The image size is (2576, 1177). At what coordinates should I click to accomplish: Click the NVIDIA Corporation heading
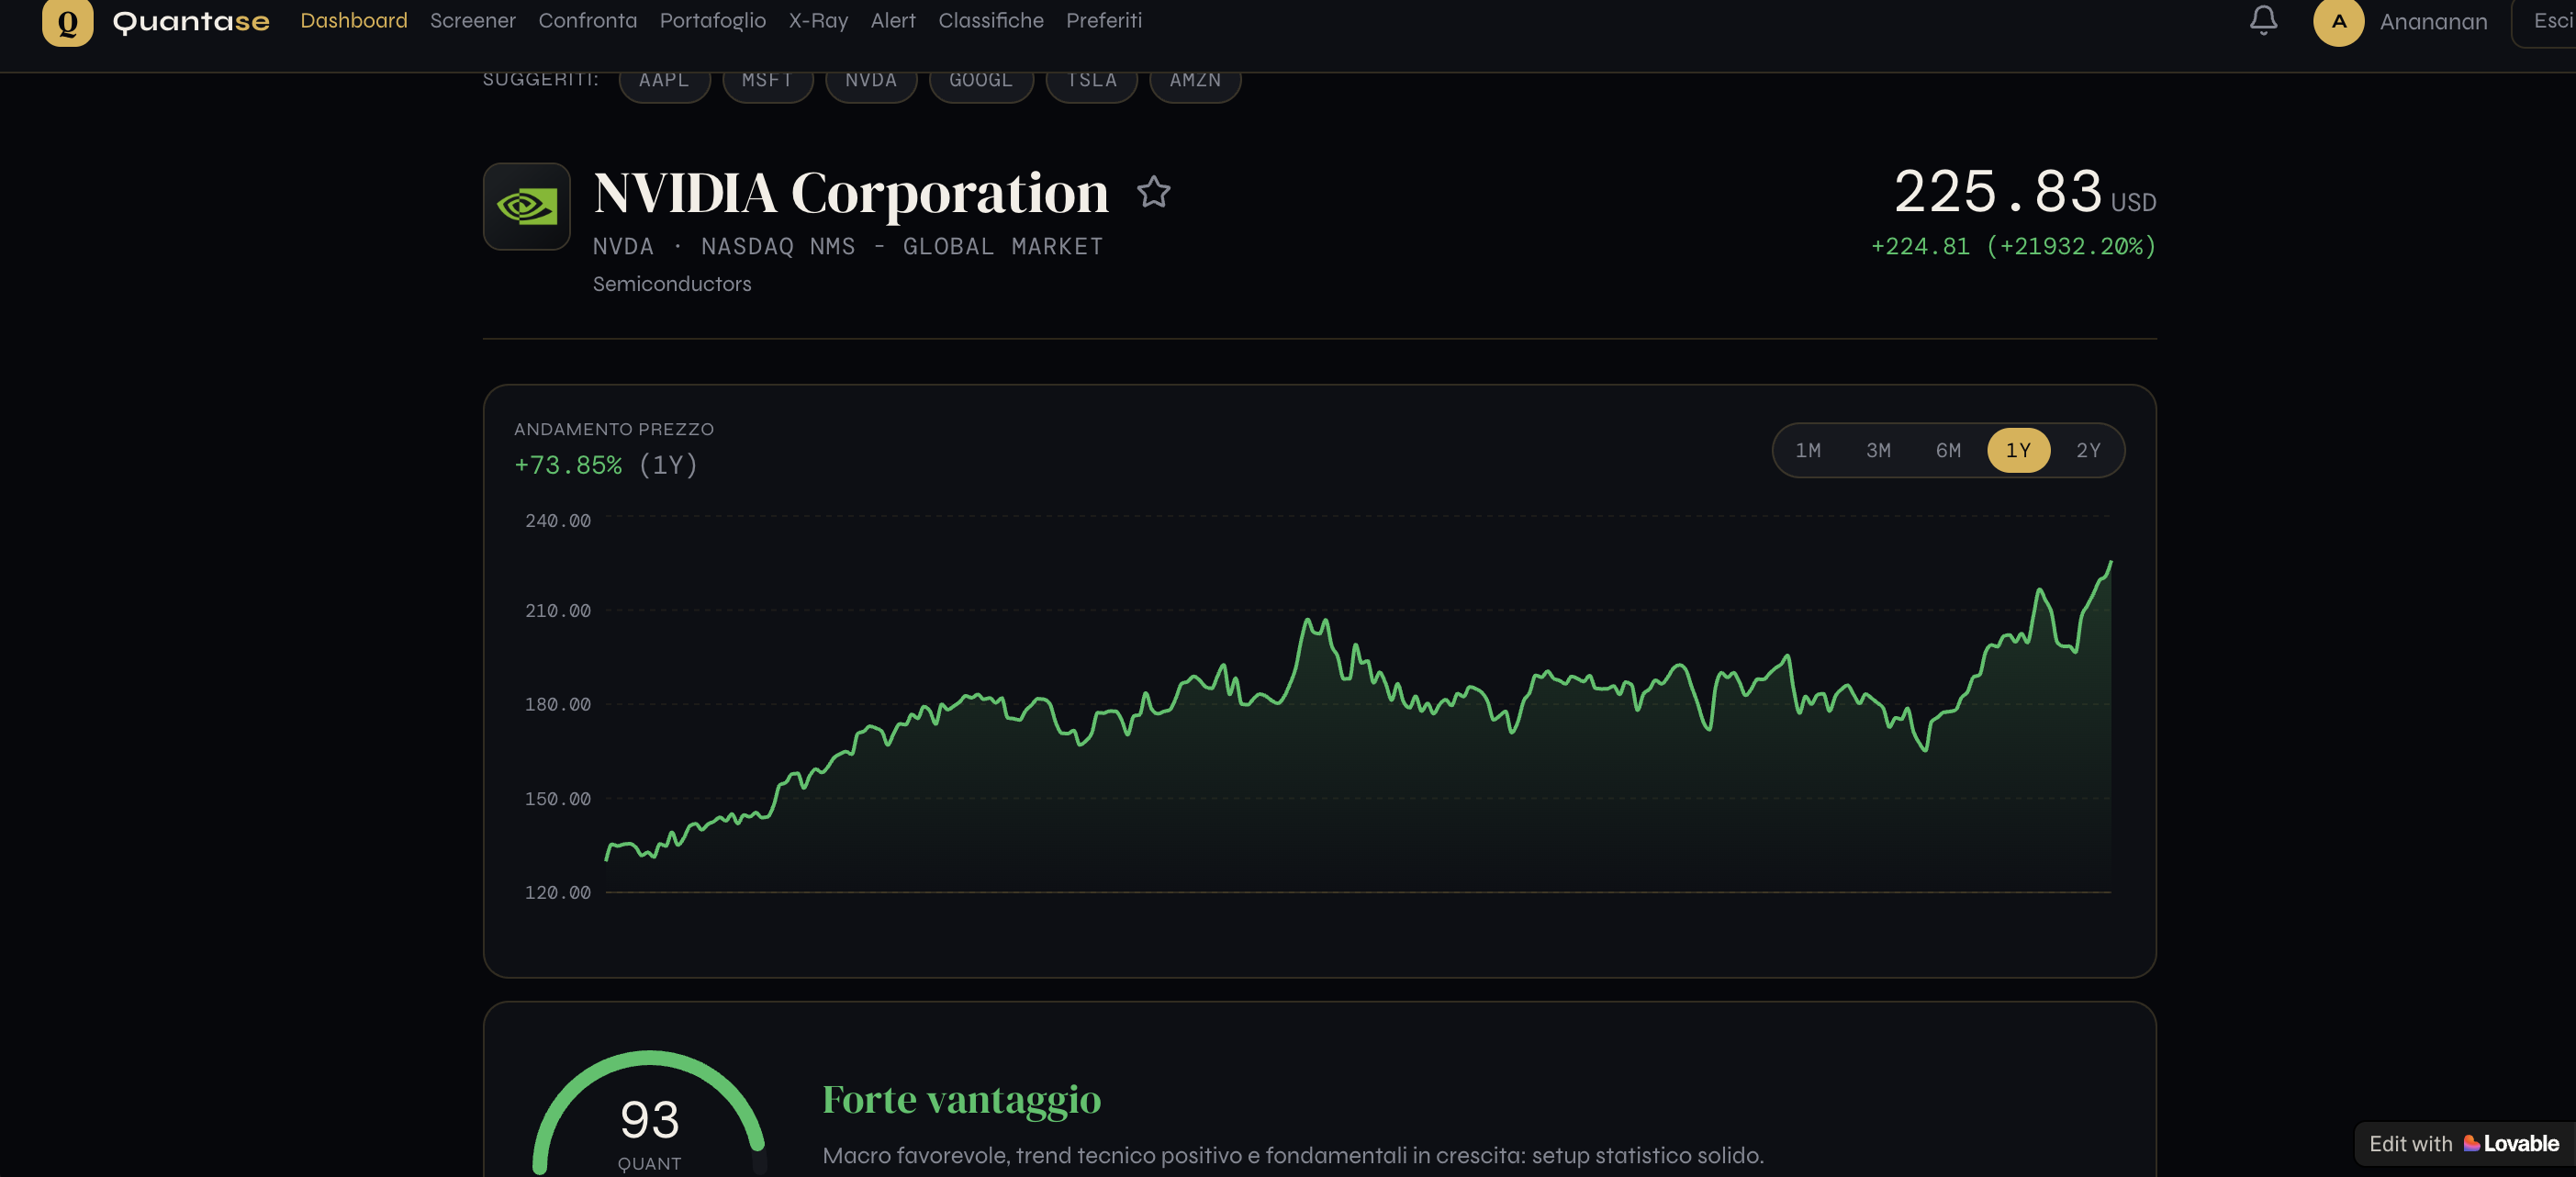(851, 192)
